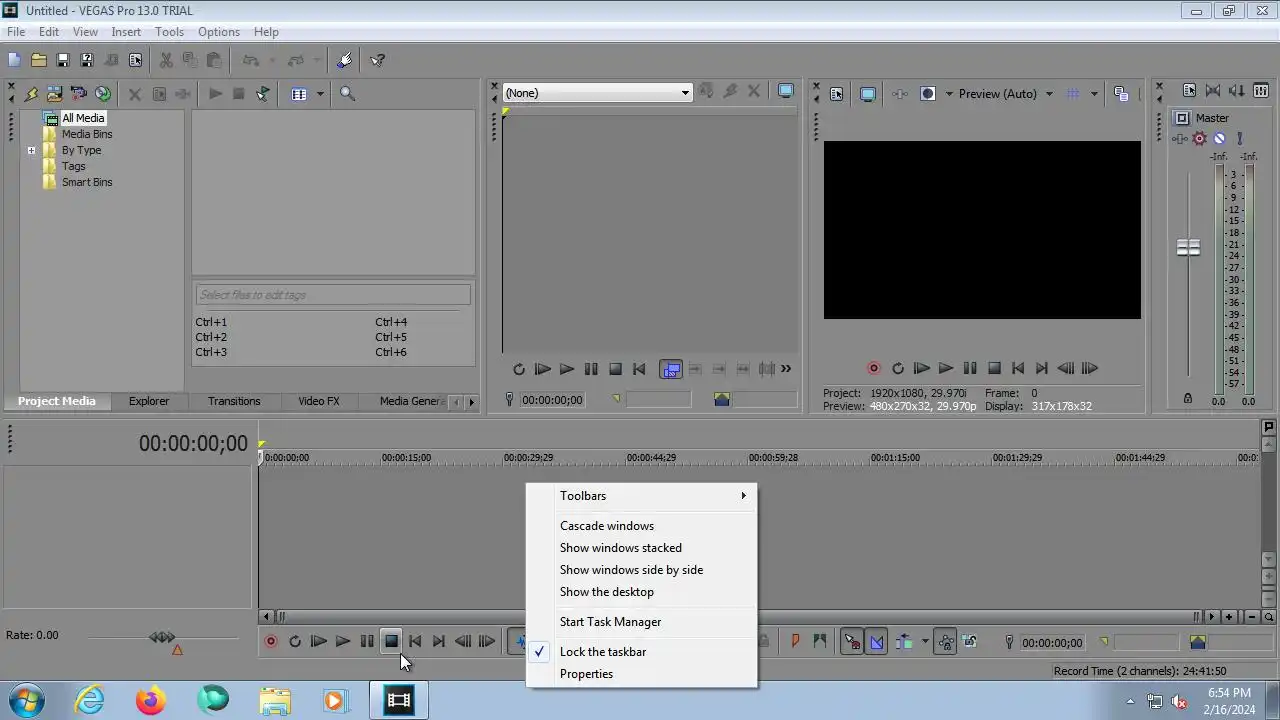Uncheck Lock the taskbar
Viewport: 1280px width, 720px height.
pos(642,652)
